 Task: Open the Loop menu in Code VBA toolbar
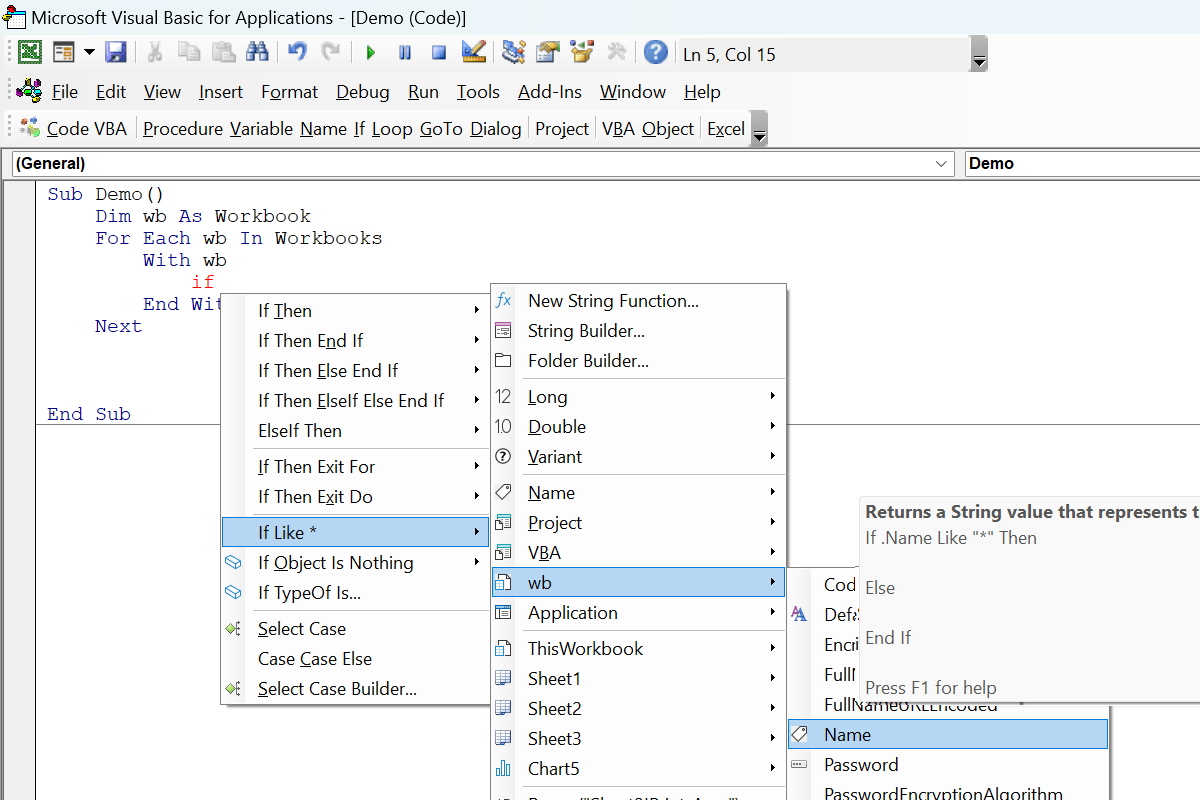pos(392,129)
